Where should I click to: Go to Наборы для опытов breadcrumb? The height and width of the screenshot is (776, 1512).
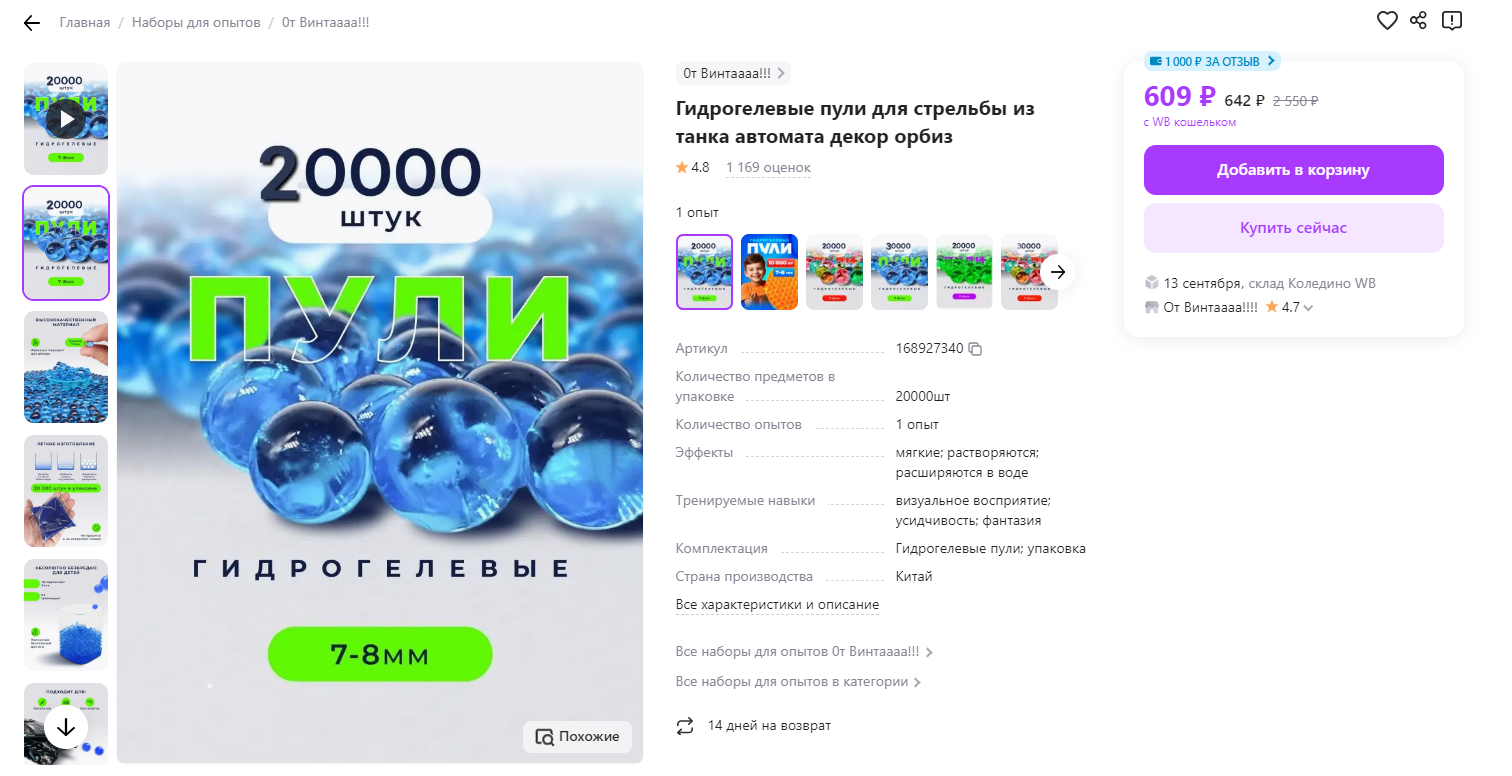[x=196, y=22]
